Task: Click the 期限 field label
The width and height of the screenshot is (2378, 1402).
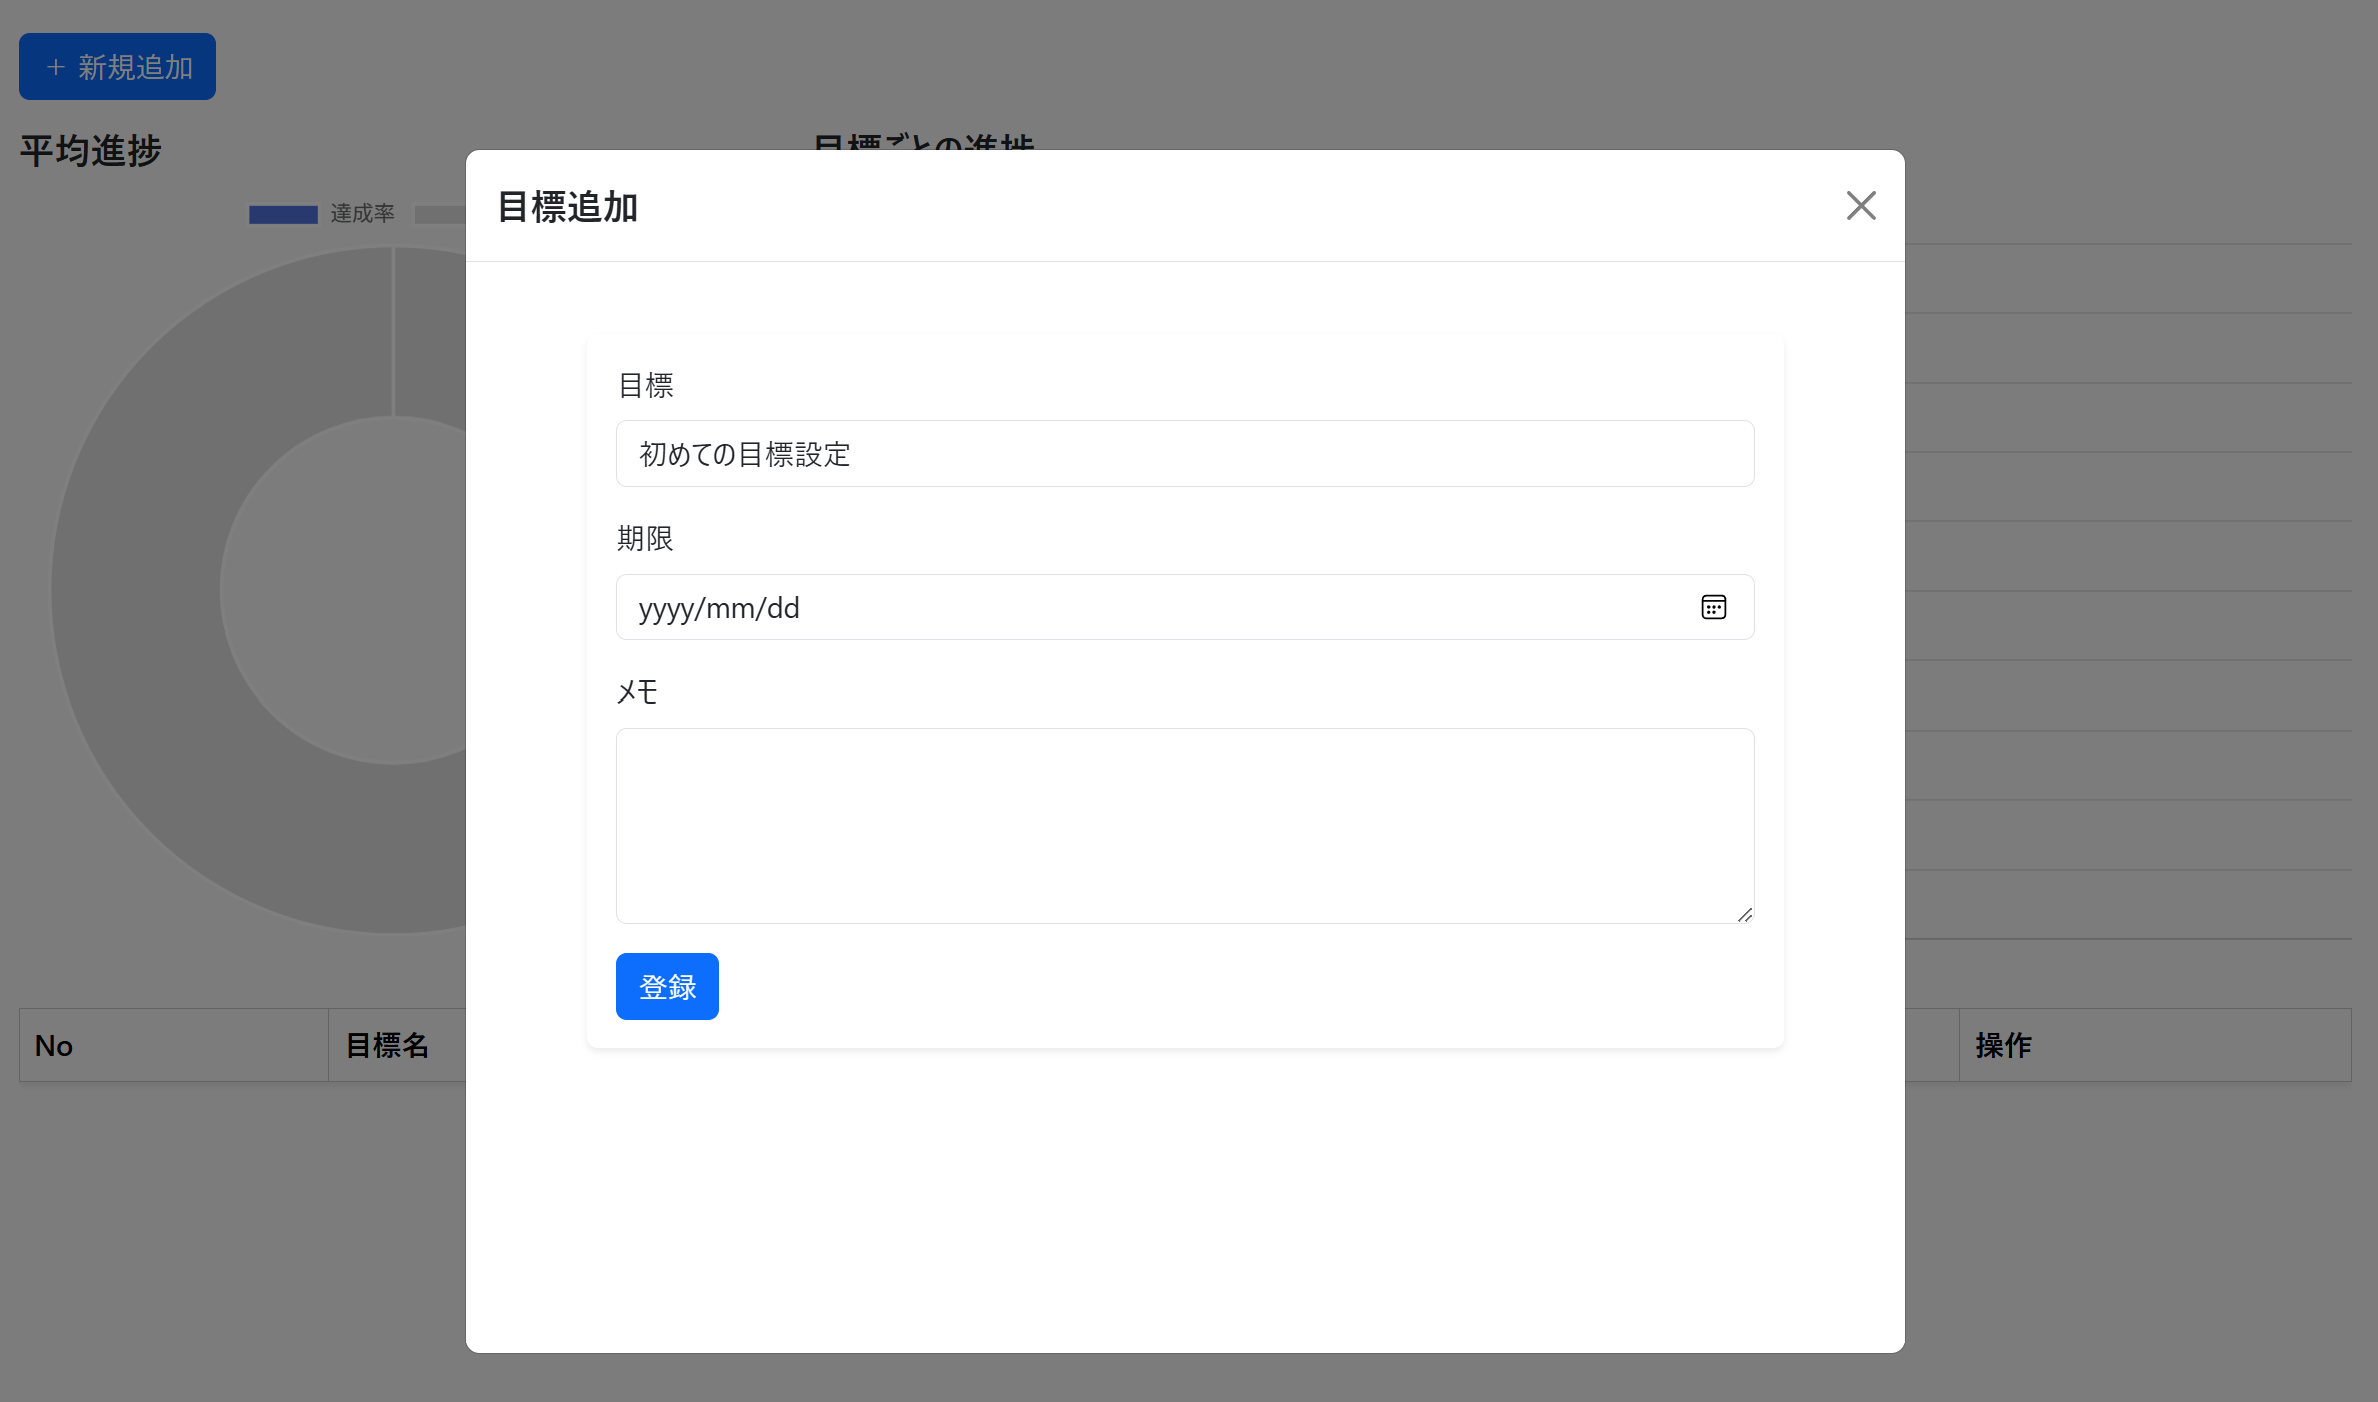Action: click(x=645, y=539)
